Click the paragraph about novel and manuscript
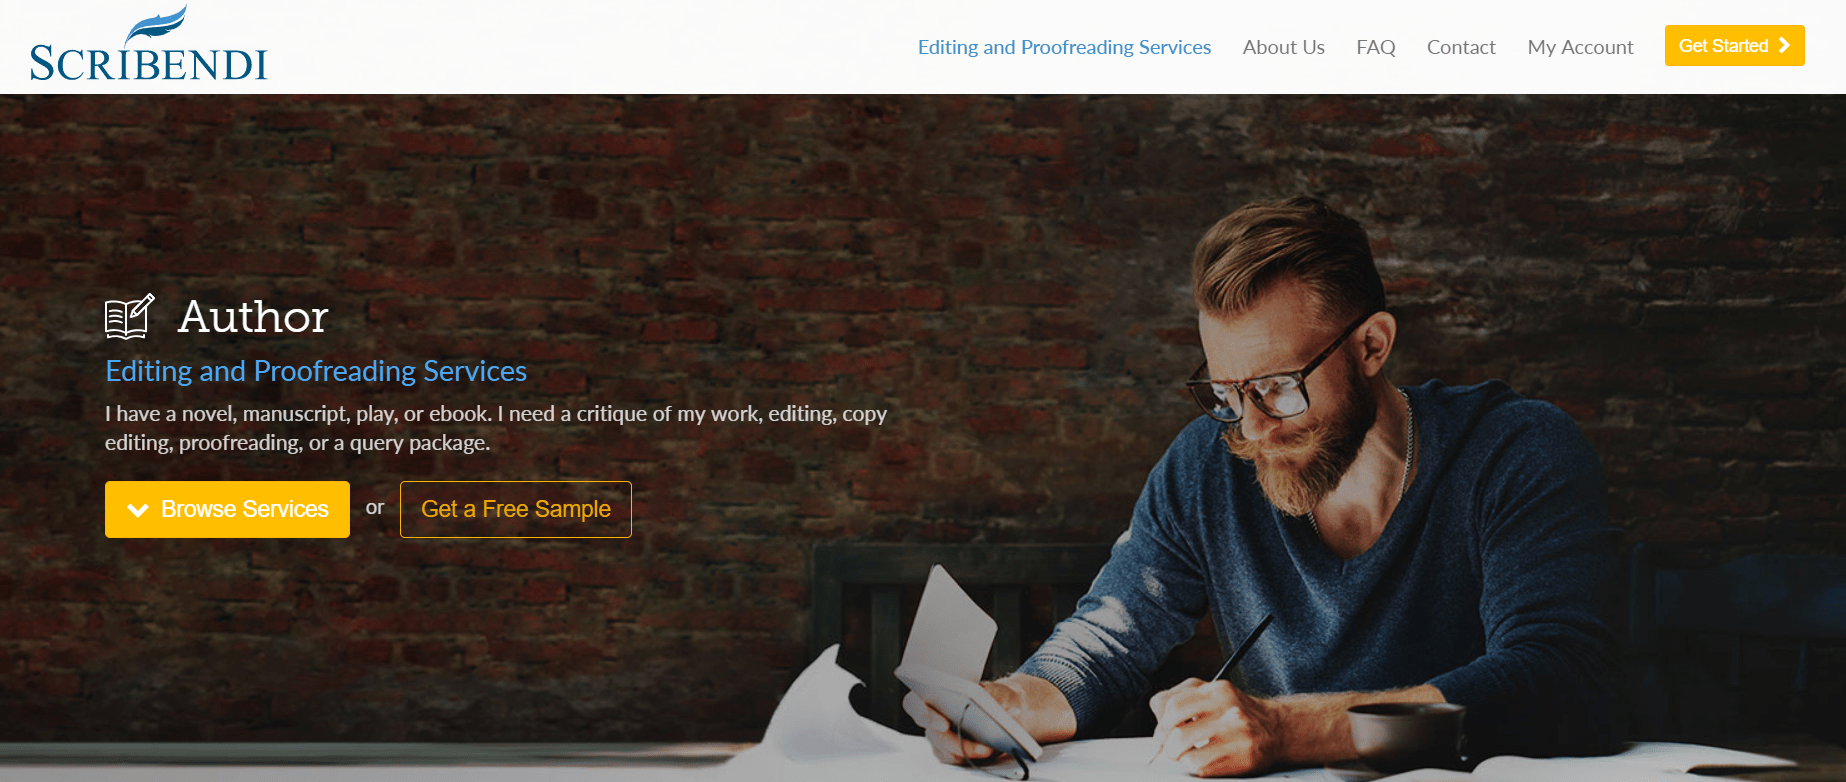Screen dimensions: 1846x782 click(496, 428)
